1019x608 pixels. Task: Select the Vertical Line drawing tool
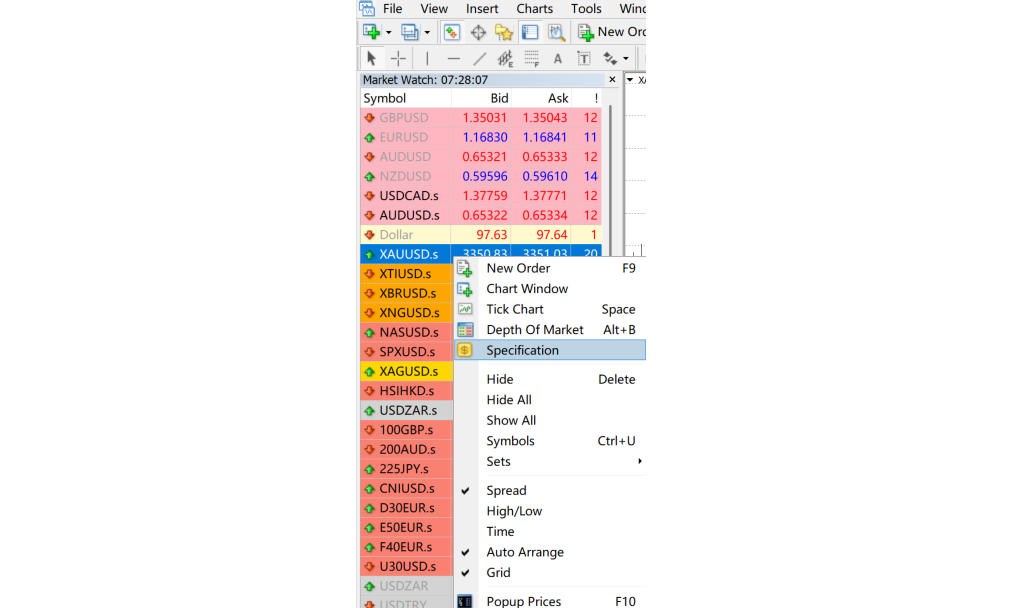427,58
